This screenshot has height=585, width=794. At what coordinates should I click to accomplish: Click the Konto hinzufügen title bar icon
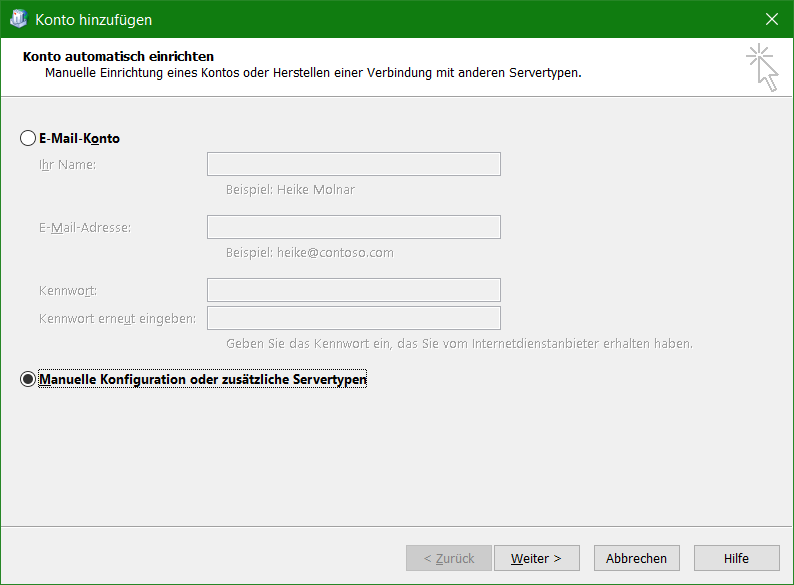pyautogui.click(x=19, y=19)
